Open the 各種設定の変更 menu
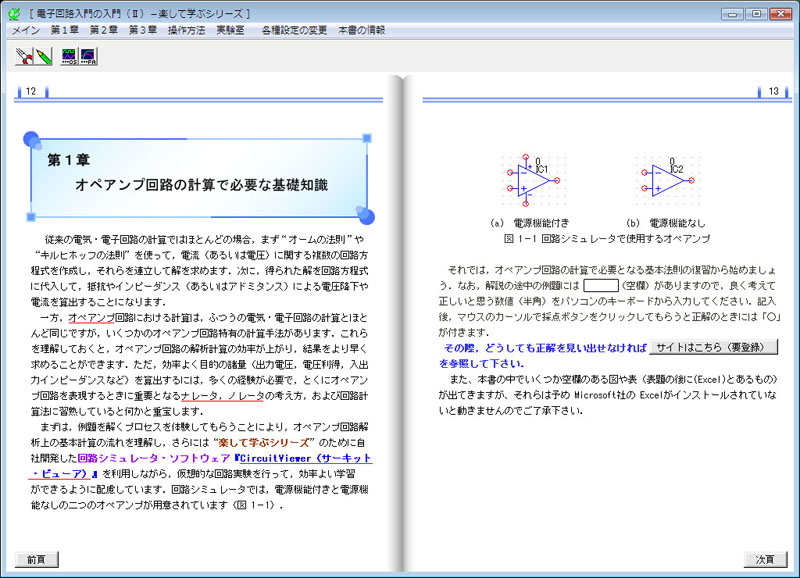 coord(293,30)
